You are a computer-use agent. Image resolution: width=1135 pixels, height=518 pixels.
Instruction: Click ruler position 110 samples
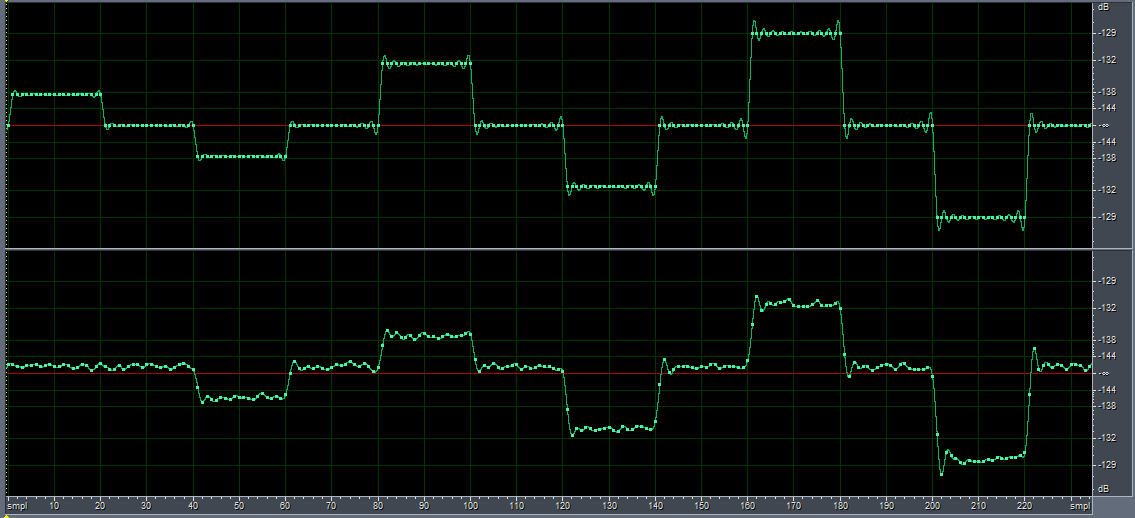pyautogui.click(x=517, y=506)
